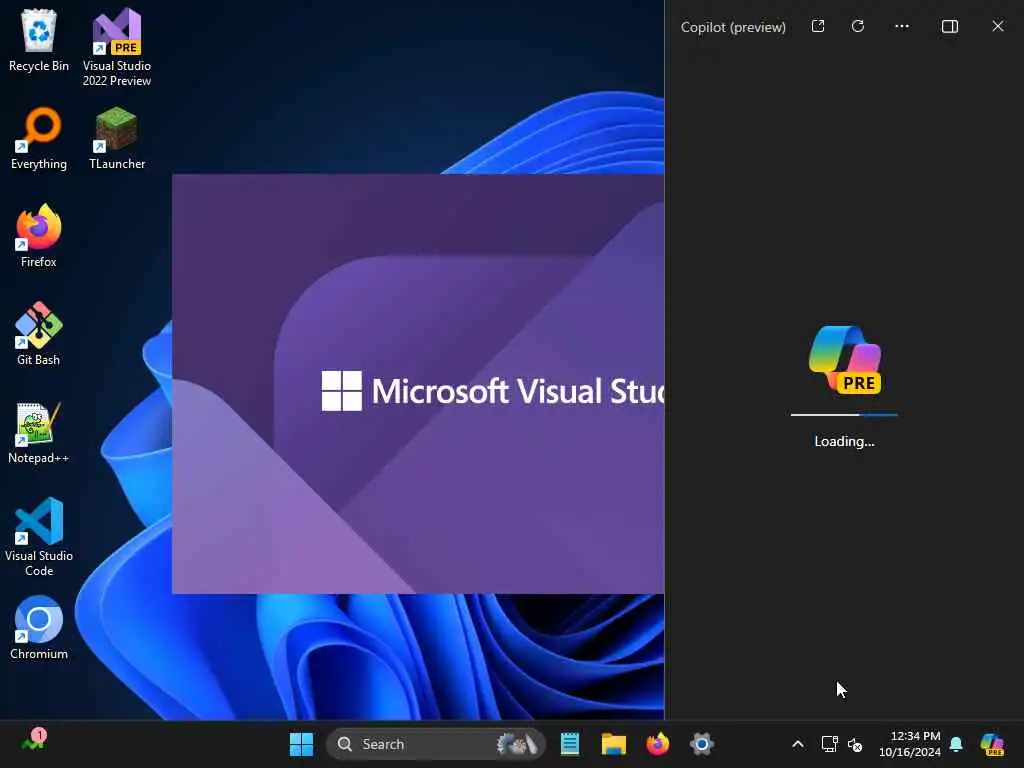
Task: Open the notepad app in taskbar
Action: pos(569,744)
